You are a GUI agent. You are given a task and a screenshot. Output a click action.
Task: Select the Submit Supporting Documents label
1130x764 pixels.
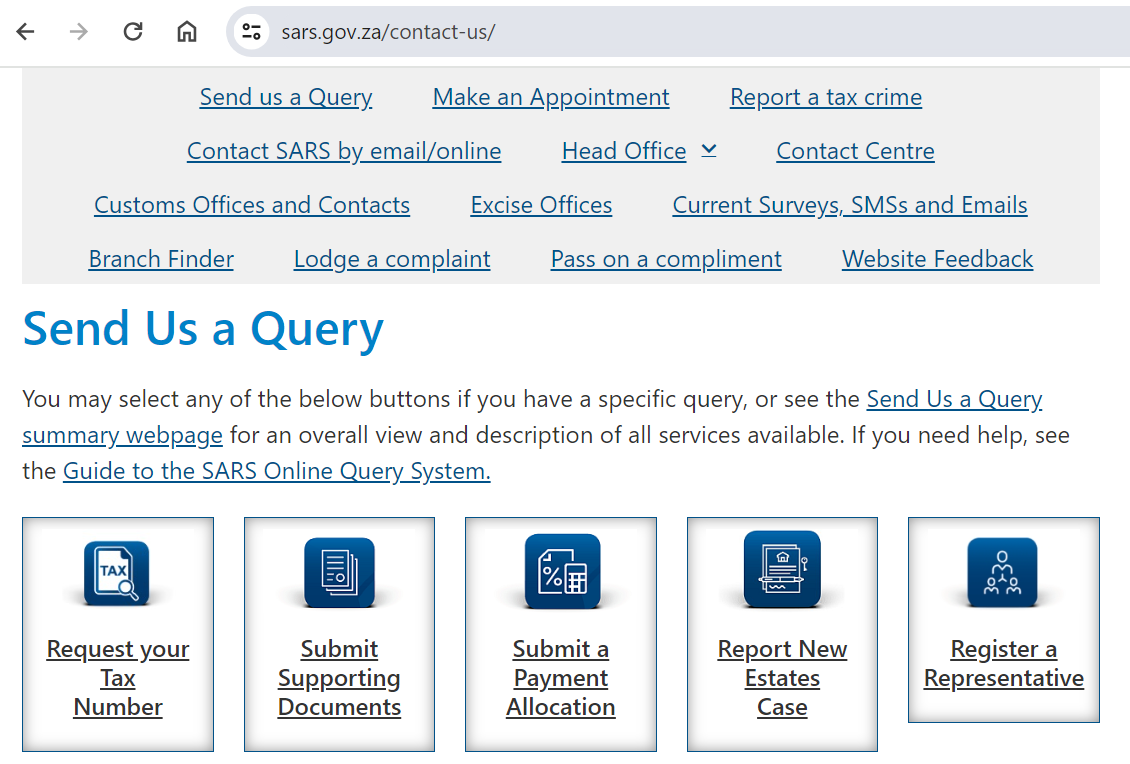coord(339,678)
